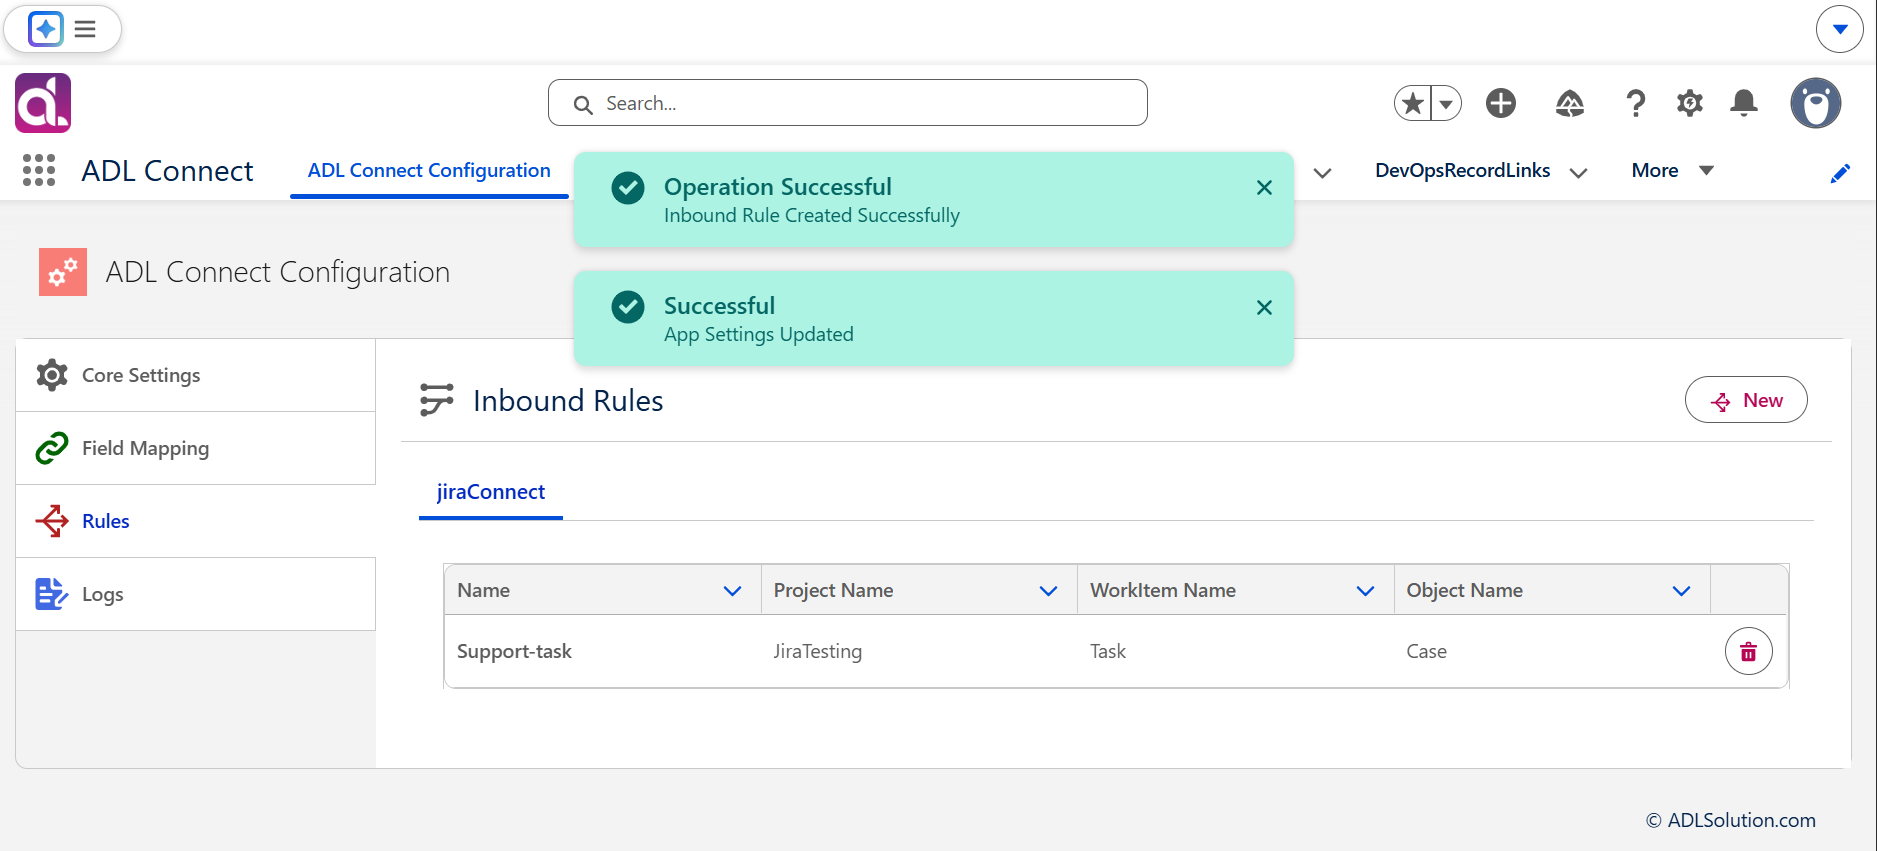Click the Favorites star icon
Screen dimensions: 1877x851
coord(1413,103)
